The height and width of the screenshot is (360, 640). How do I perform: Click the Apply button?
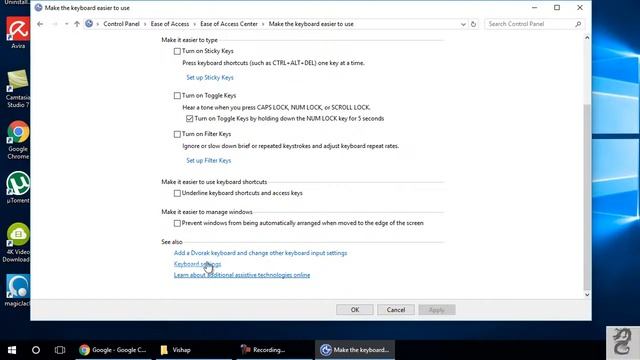pyautogui.click(x=437, y=310)
